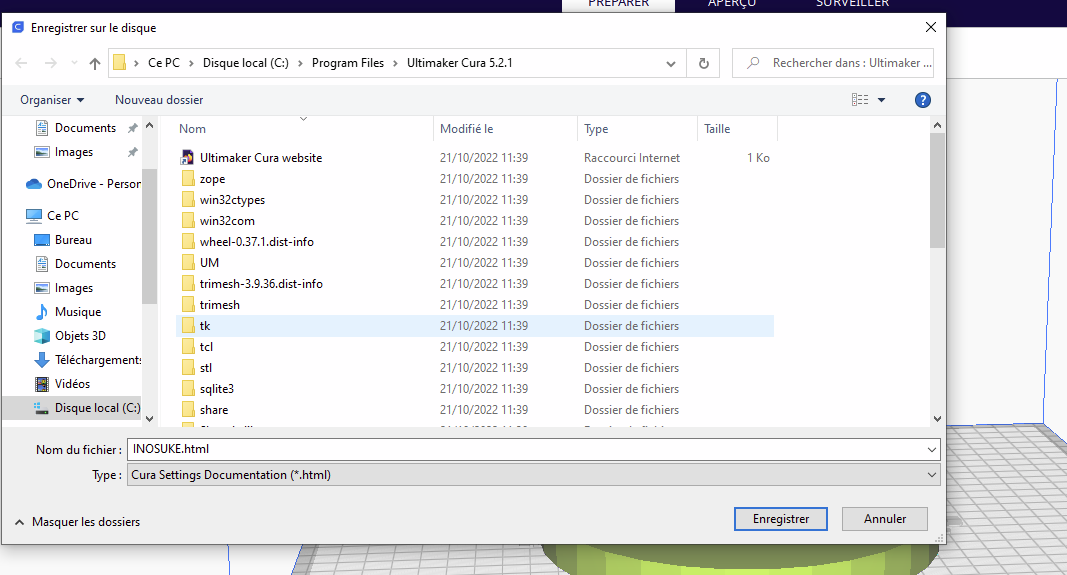1067x575 pixels.
Task: Go up one folder level arrow
Action: click(x=95, y=63)
